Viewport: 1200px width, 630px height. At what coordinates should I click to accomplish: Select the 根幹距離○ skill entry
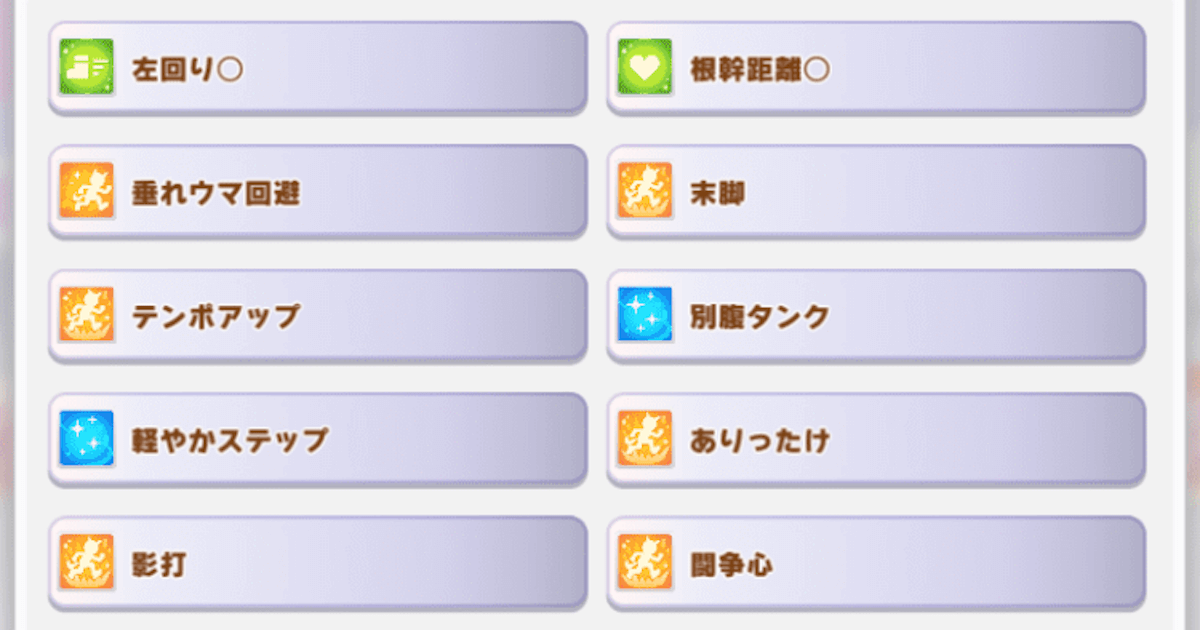pos(876,68)
